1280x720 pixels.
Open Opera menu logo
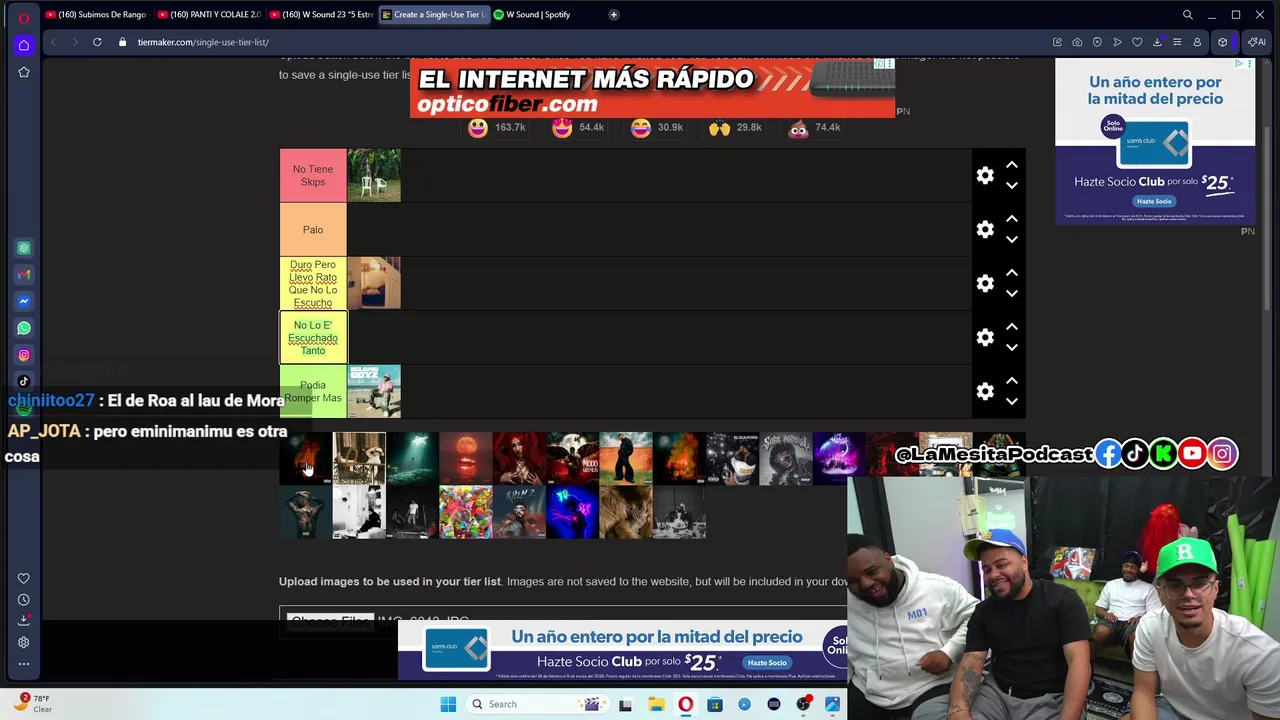[x=23, y=17]
